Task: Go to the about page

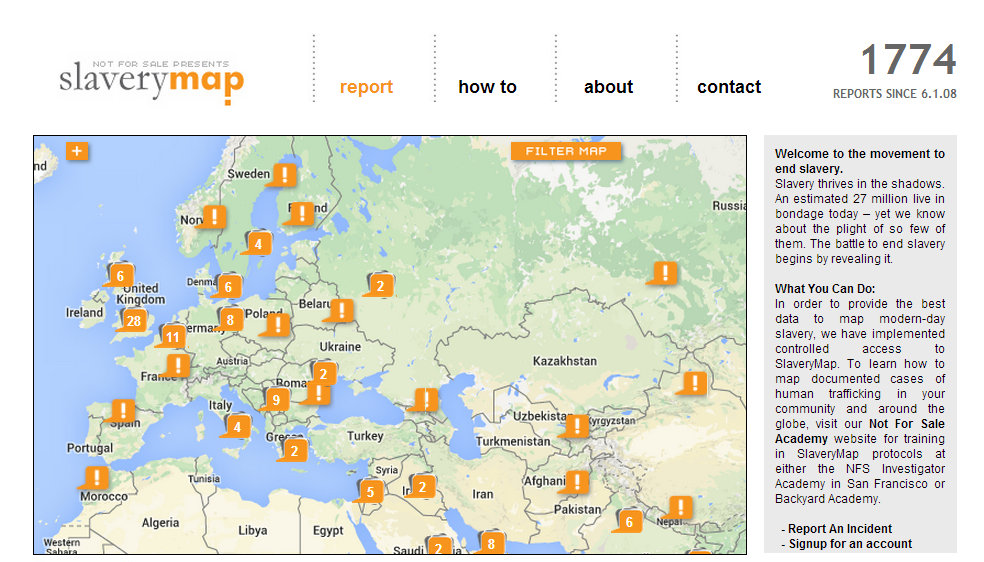Action: 608,87
